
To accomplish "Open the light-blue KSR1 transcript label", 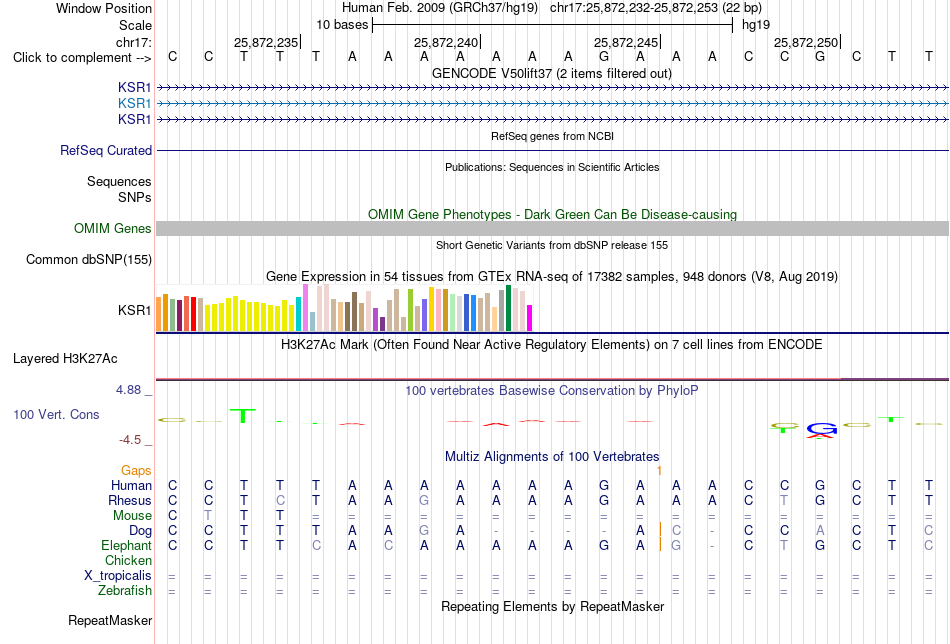I will point(135,104).
